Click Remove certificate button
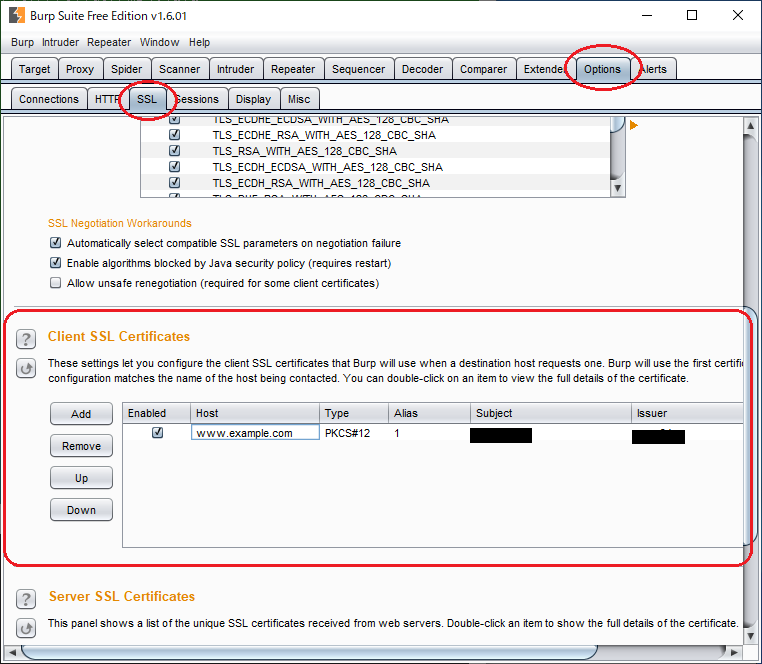Image resolution: width=762 pixels, height=664 pixels. coord(81,446)
